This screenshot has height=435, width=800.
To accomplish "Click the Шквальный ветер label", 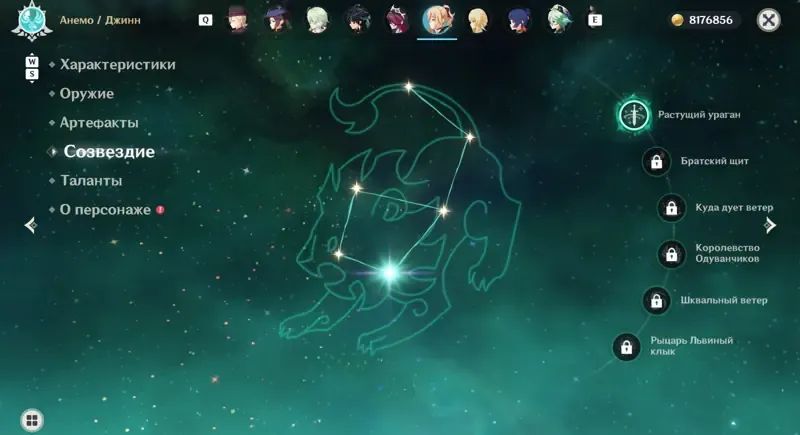I will (x=724, y=300).
